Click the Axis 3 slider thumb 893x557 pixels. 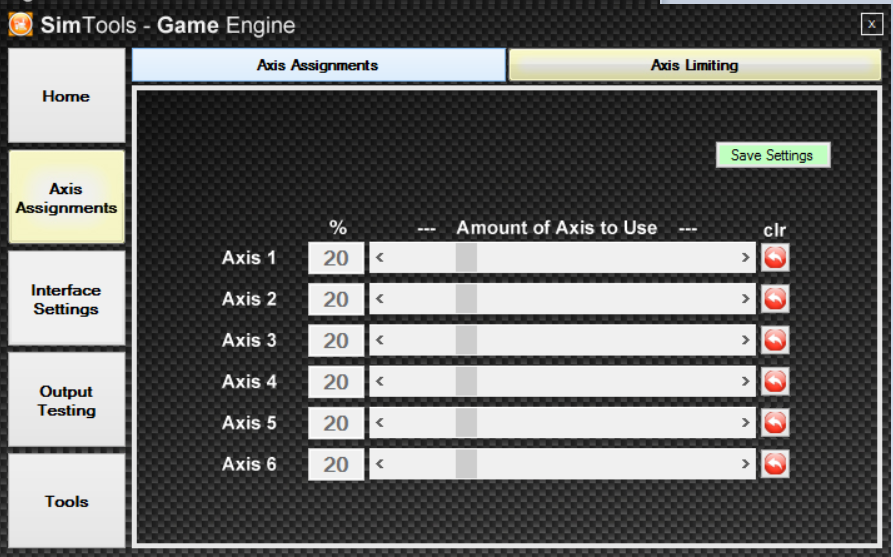466,340
